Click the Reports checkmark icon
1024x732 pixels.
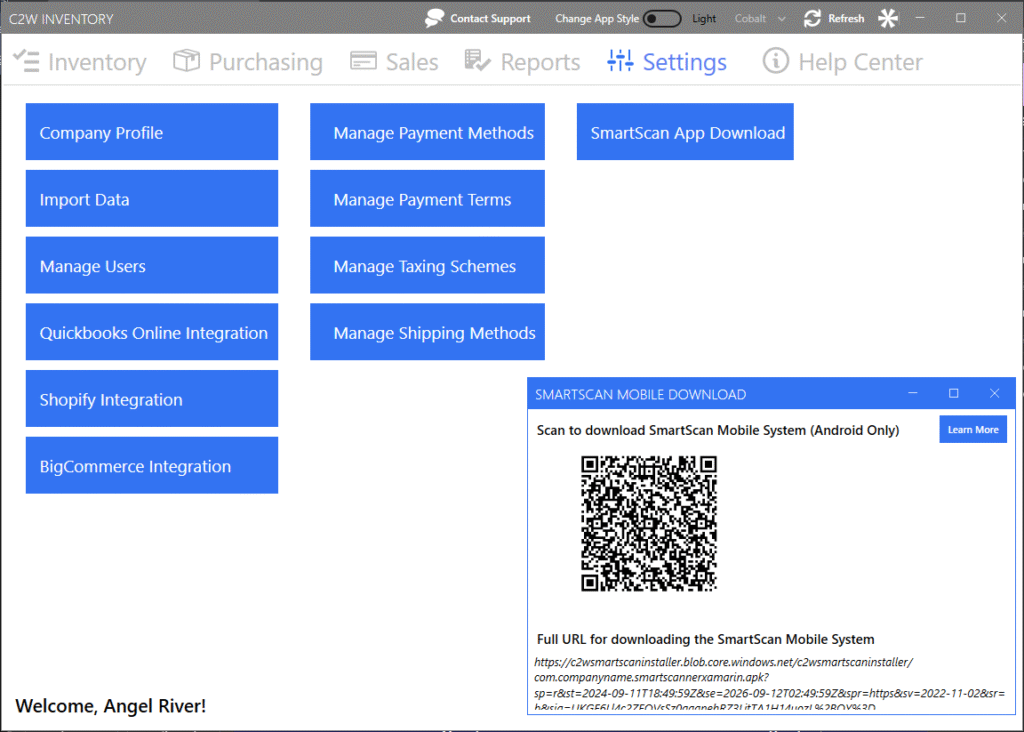coord(478,61)
